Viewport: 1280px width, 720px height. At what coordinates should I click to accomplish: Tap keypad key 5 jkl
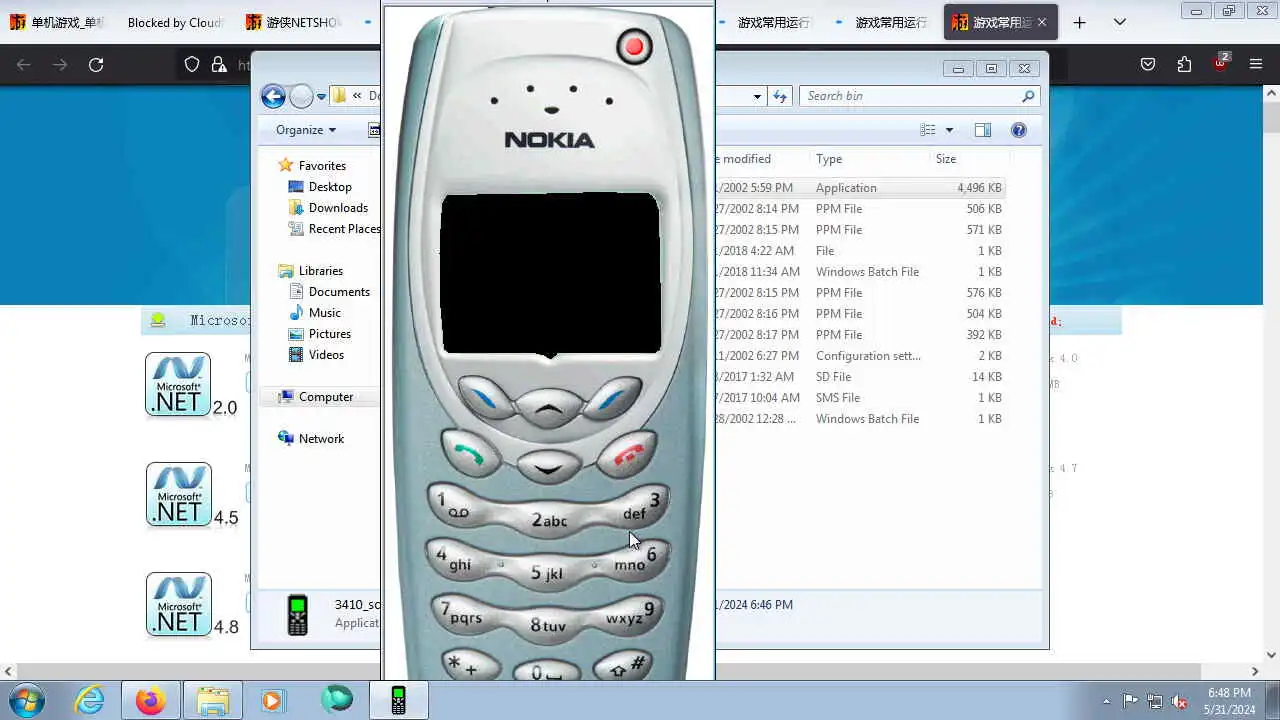[x=547, y=573]
